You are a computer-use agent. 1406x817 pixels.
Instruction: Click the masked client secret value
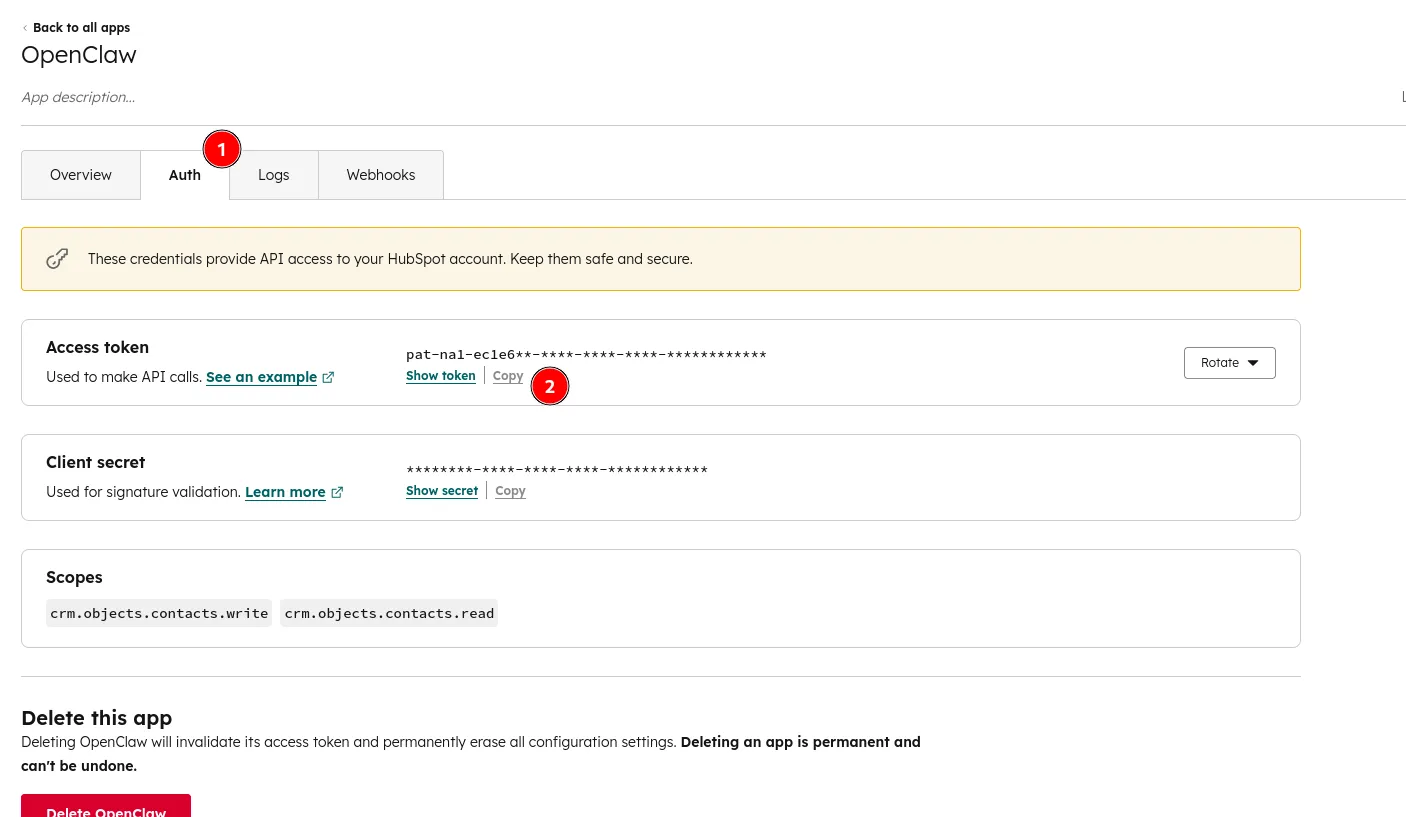tap(557, 470)
